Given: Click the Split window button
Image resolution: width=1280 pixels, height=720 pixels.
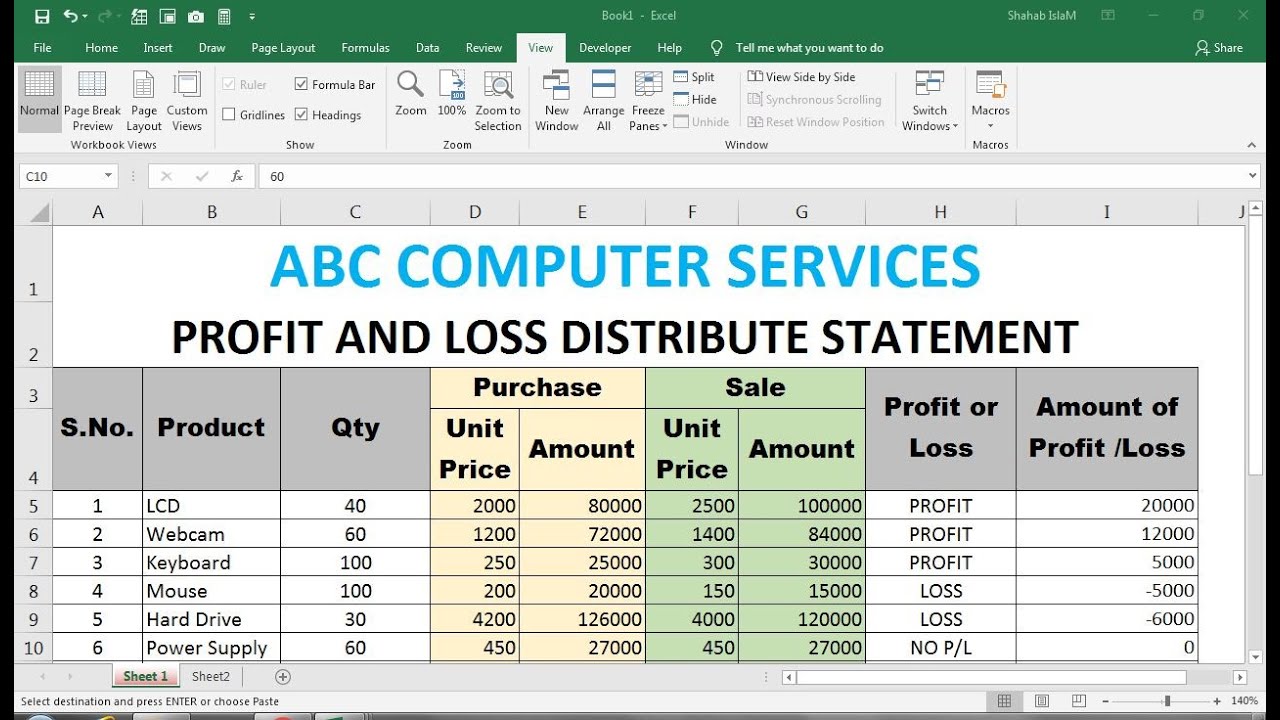Looking at the screenshot, I should (x=694, y=77).
